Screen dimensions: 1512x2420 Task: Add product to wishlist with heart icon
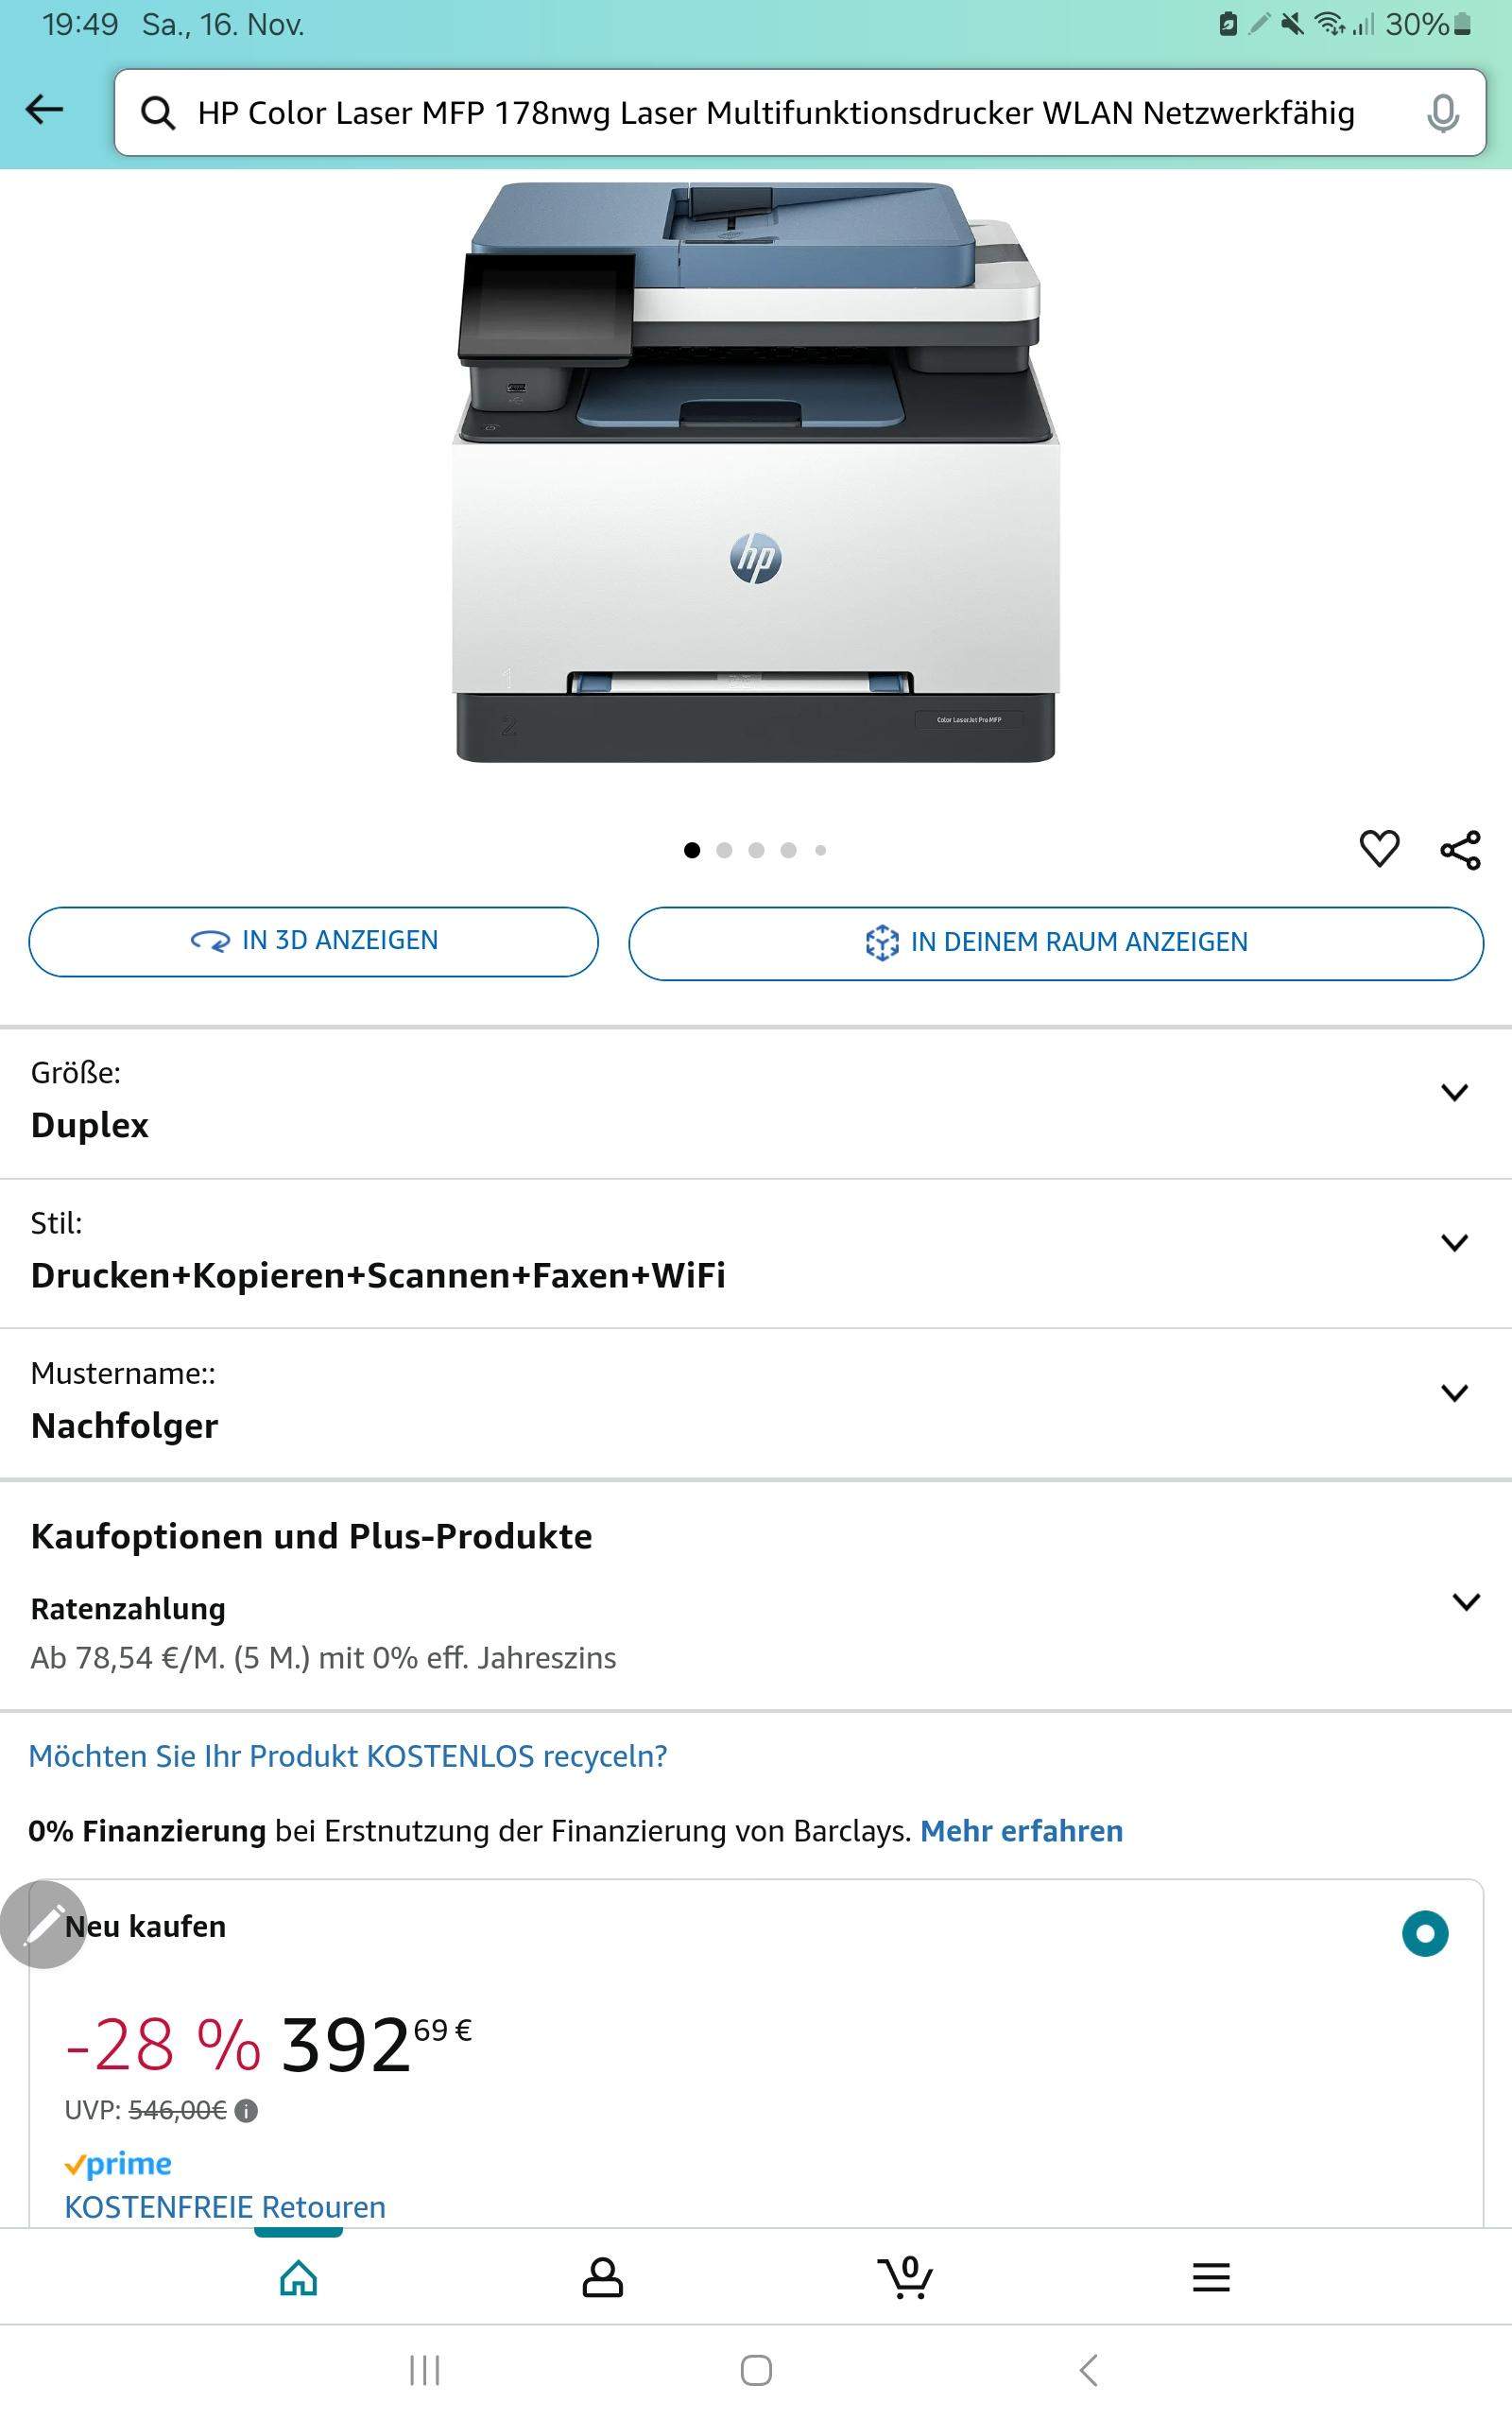coord(1379,850)
